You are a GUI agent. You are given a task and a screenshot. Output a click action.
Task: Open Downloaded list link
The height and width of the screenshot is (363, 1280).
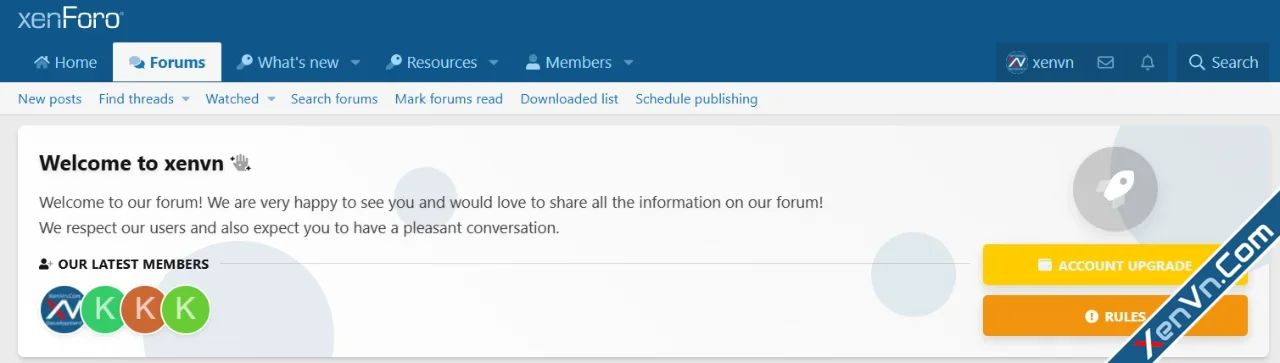569,99
